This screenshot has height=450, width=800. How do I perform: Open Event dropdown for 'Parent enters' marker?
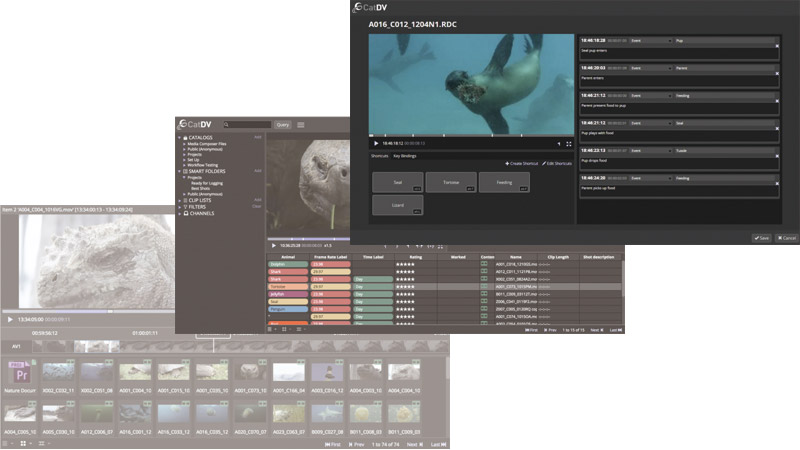pos(651,68)
